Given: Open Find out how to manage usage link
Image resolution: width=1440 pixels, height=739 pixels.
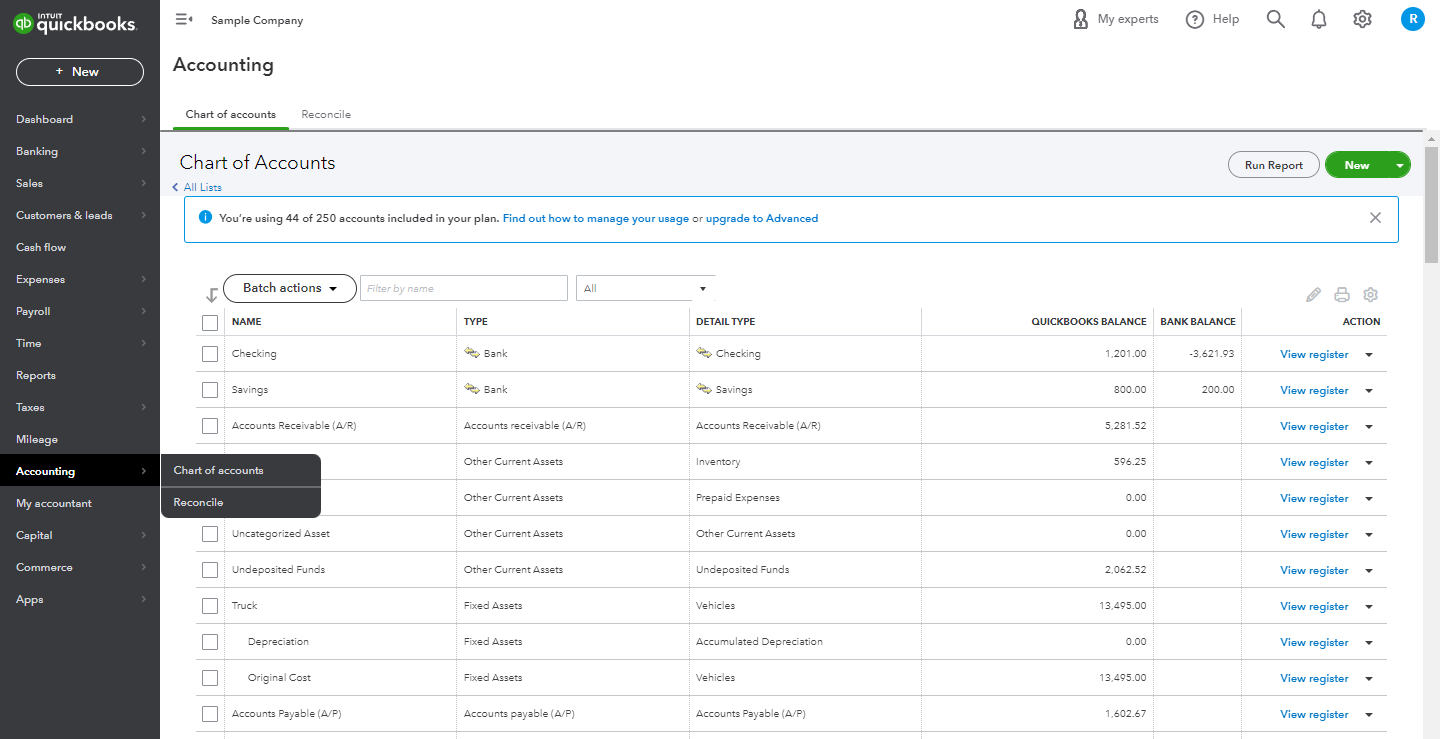Looking at the screenshot, I should tap(596, 218).
